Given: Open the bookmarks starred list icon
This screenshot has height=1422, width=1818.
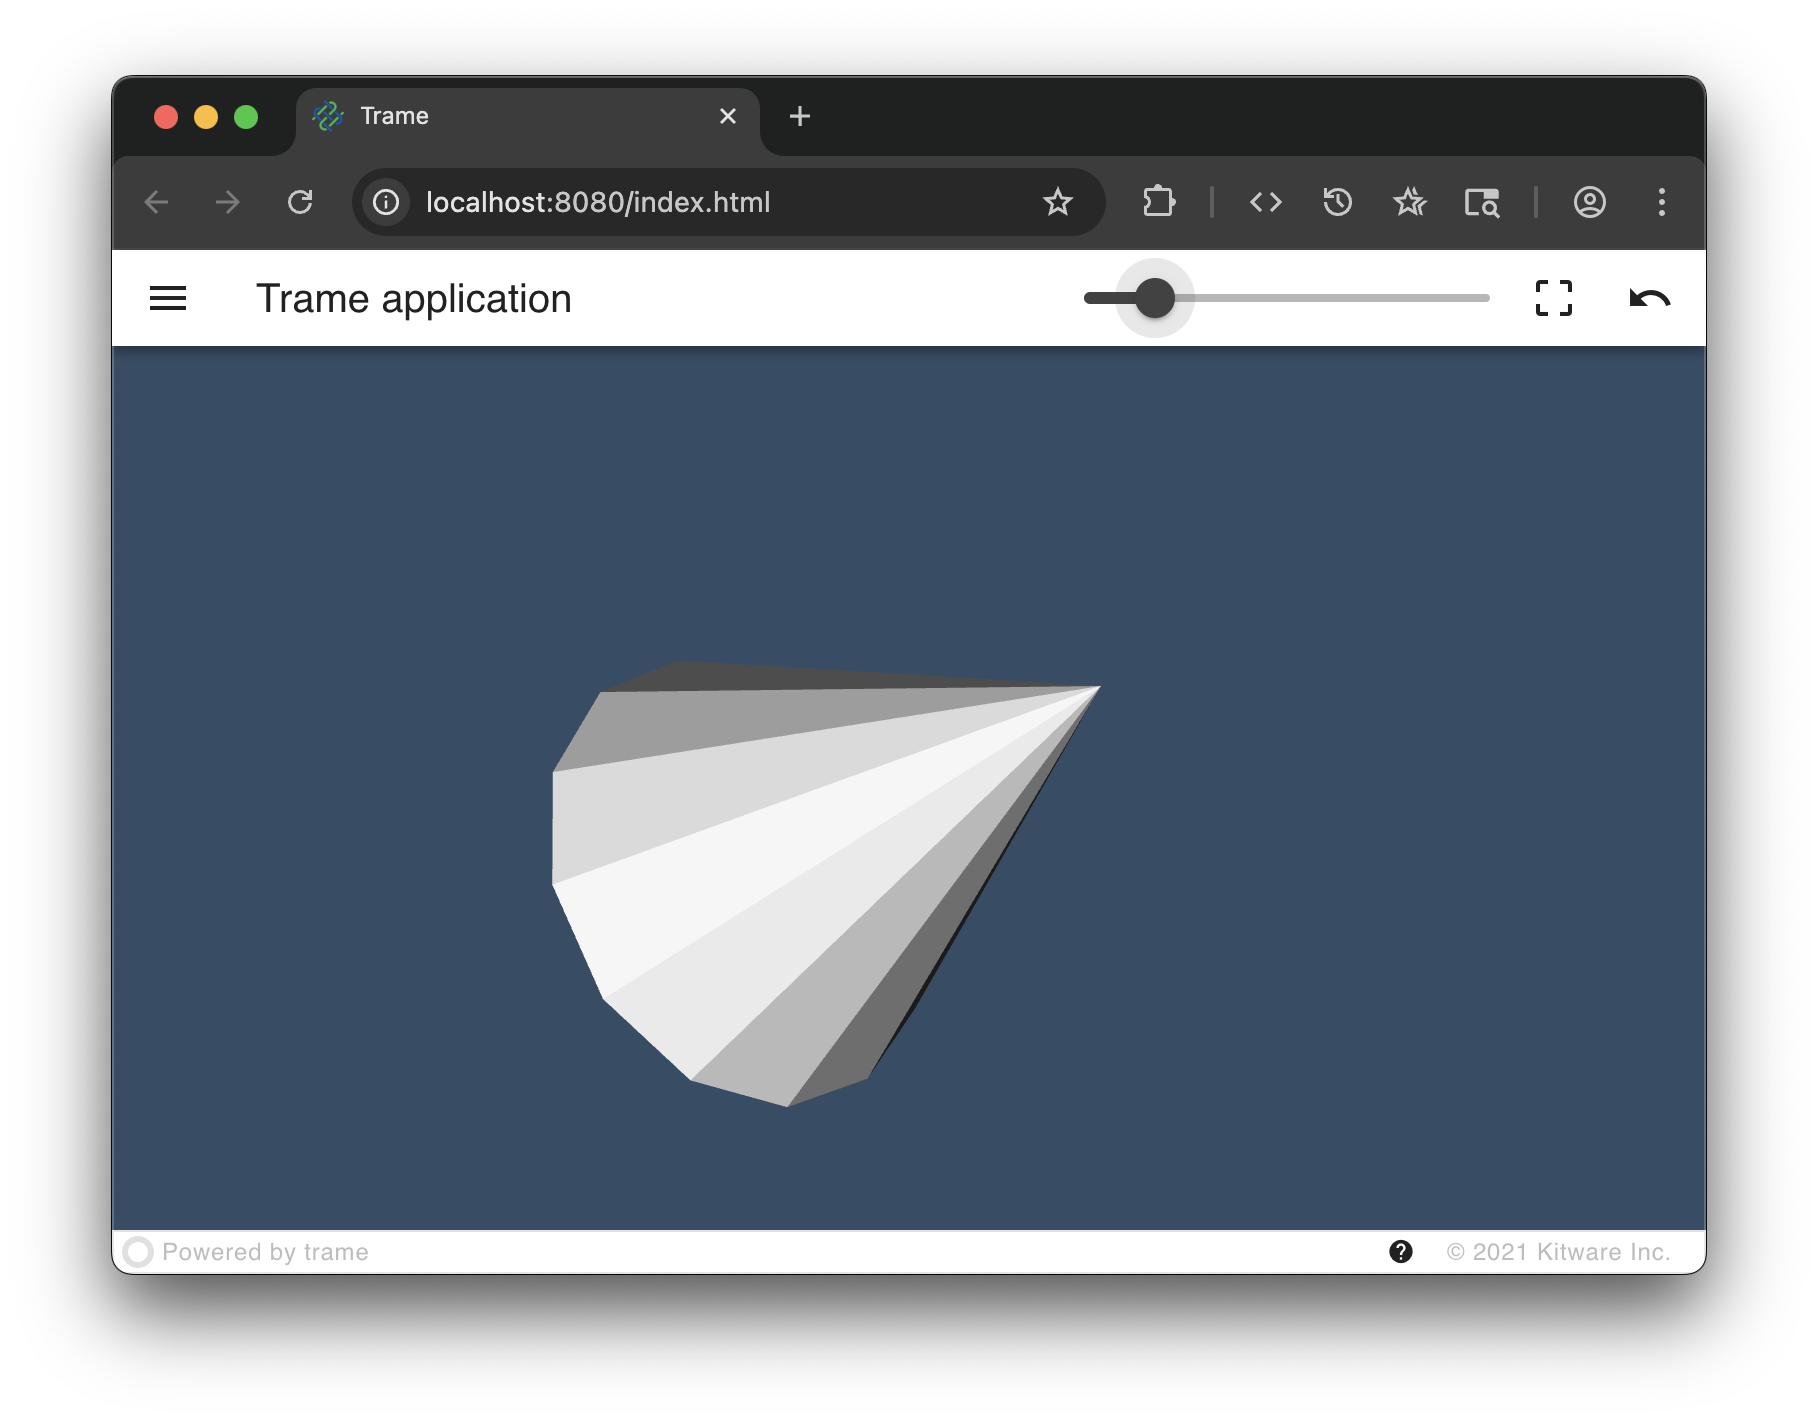Looking at the screenshot, I should tap(1410, 202).
